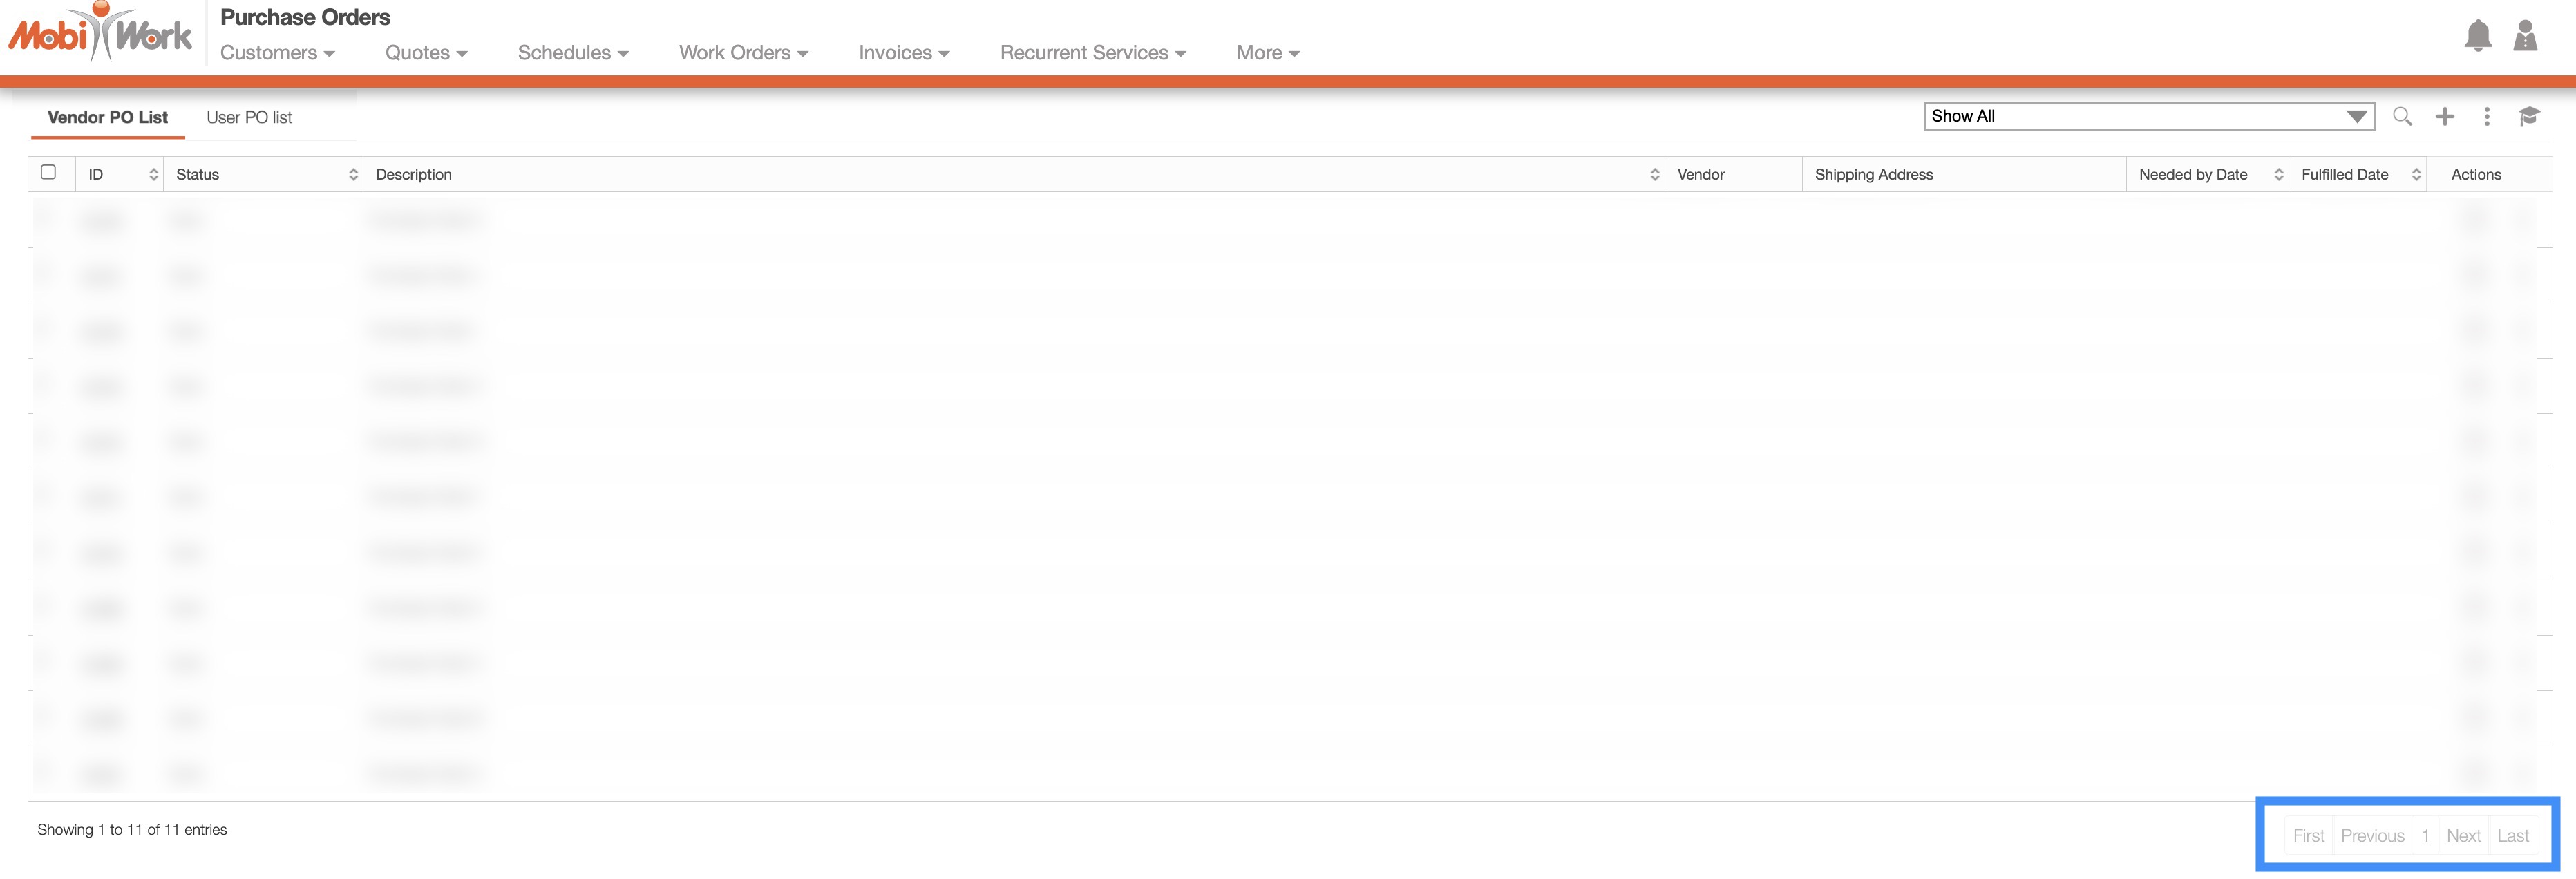
Task: Click the graduation cap help icon
Action: (2529, 117)
